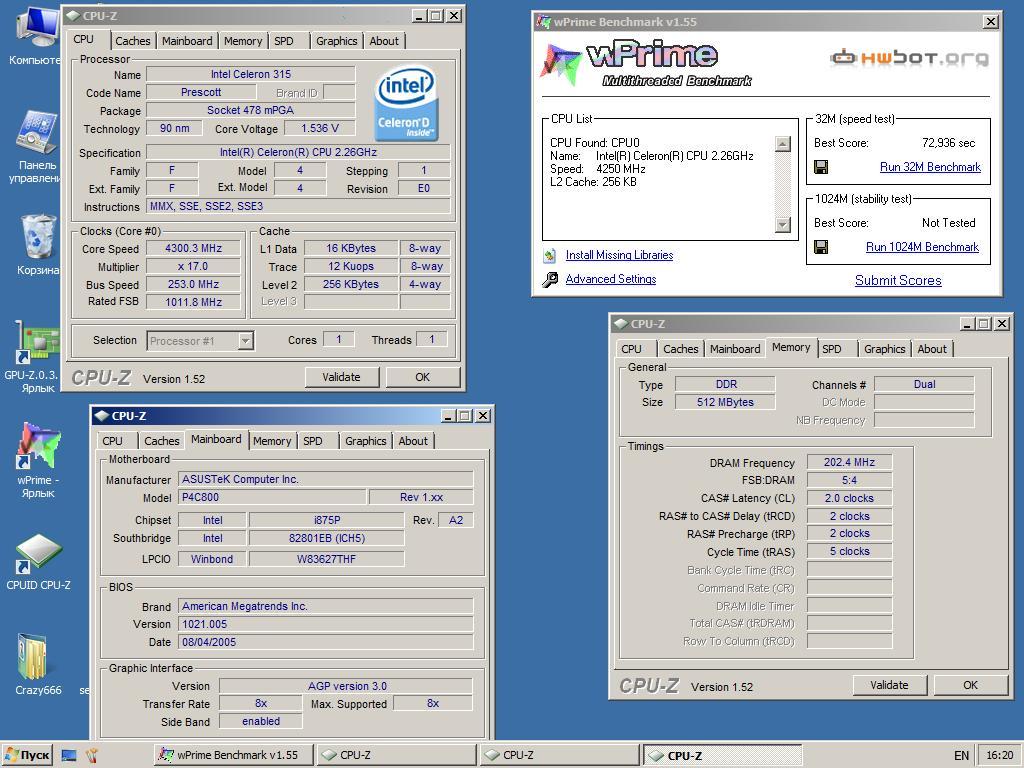The height and width of the screenshot is (768, 1024).
Task: Open Caches tab in top CPU-Z window
Action: click(133, 41)
